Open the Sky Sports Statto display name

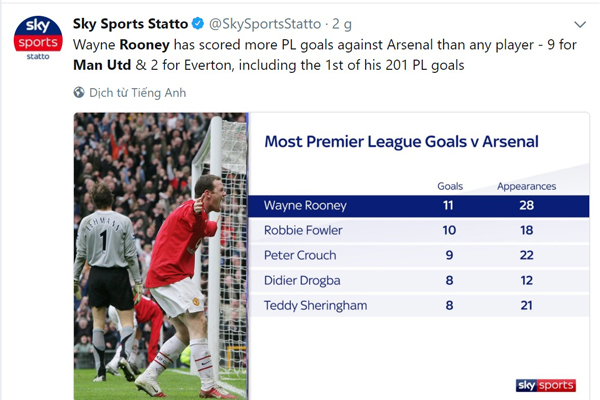[130, 24]
